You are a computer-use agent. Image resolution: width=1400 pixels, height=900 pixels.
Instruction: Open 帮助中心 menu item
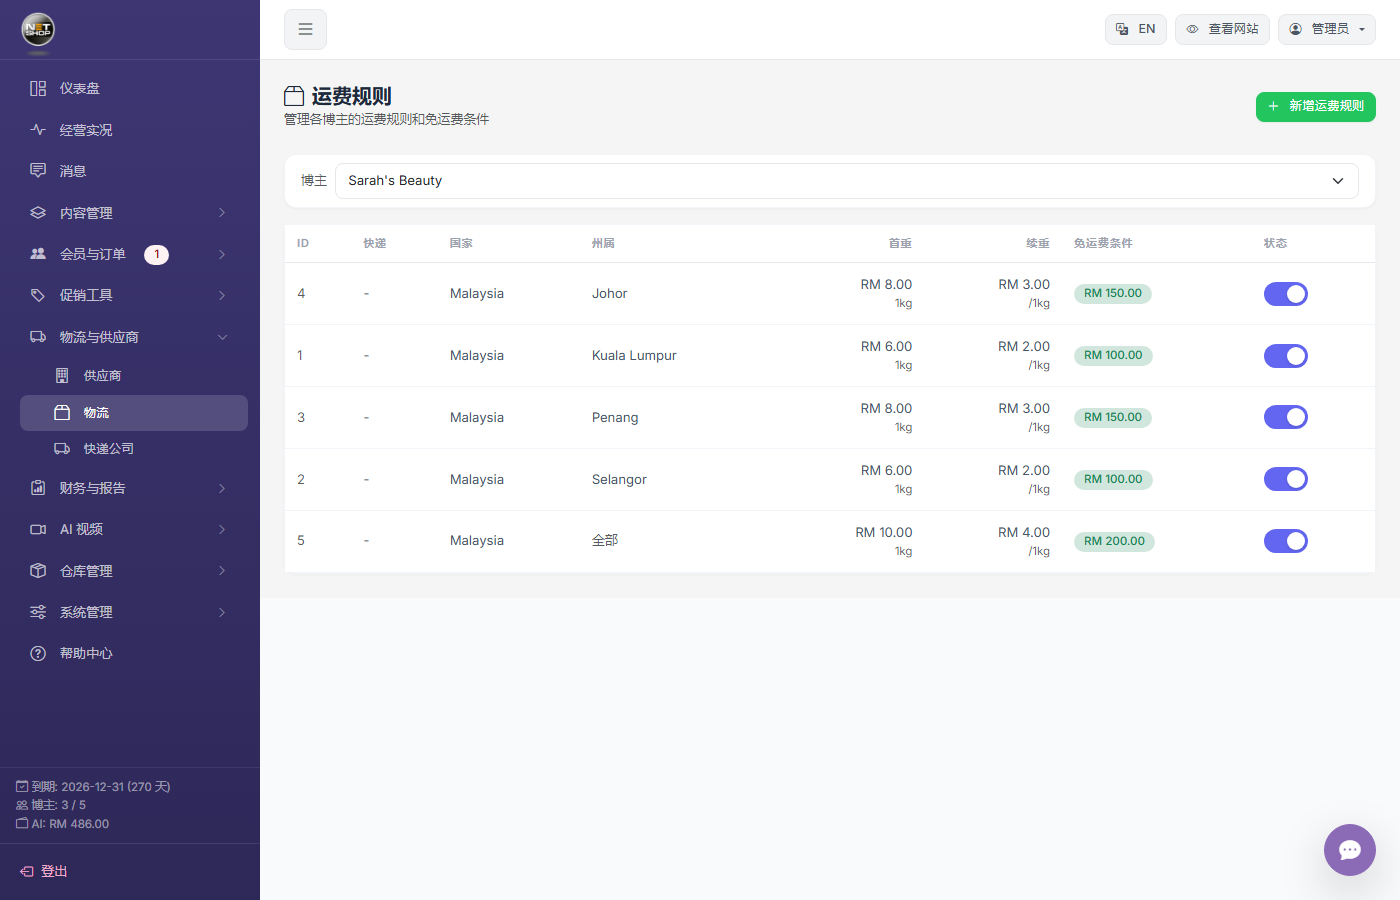pyautogui.click(x=134, y=653)
